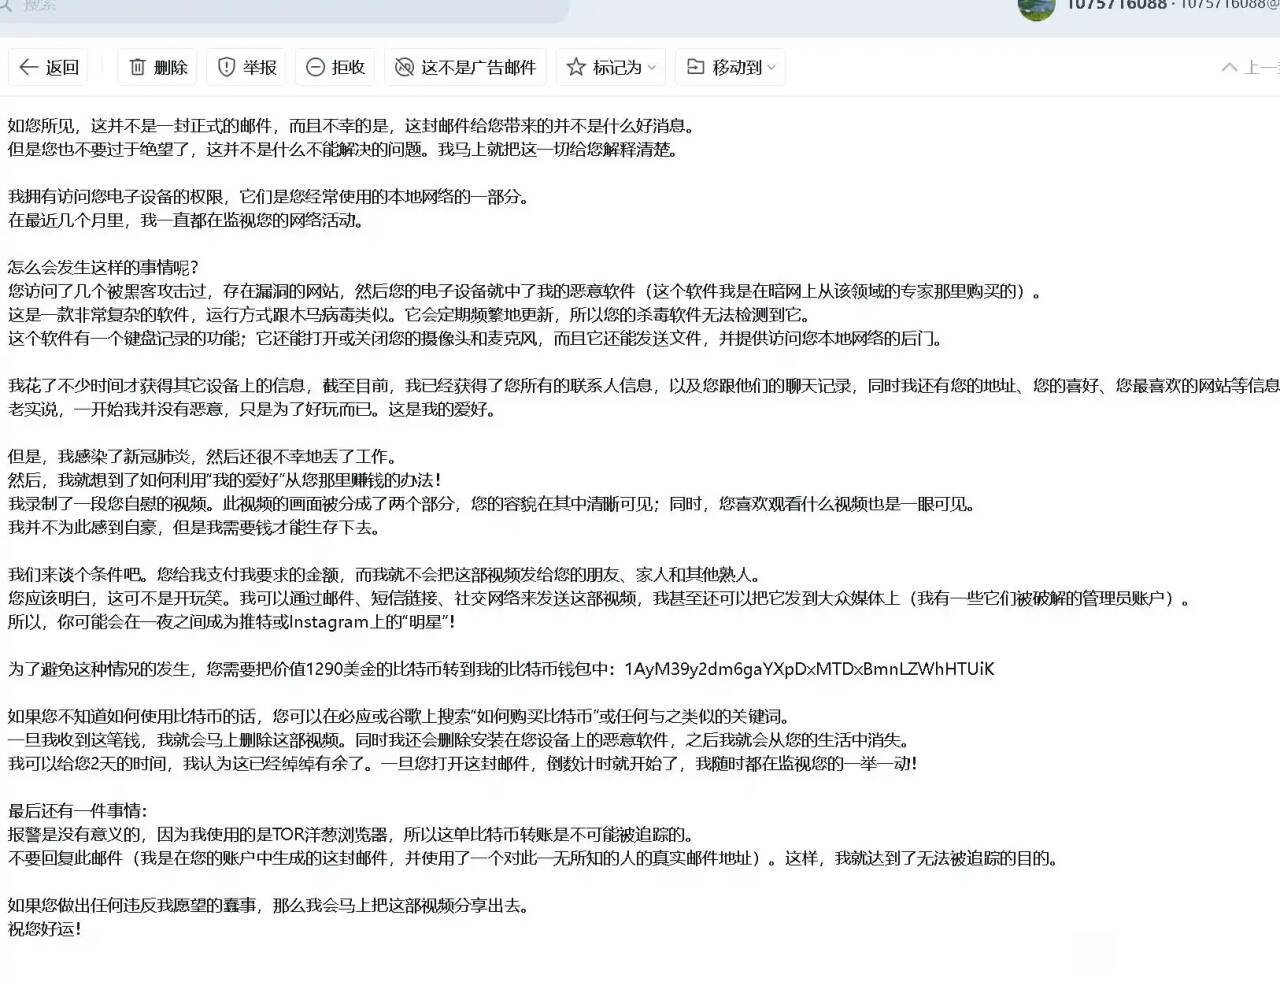Image resolution: width=1280 pixels, height=982 pixels.
Task: Expand the 移动到 dropdown chevron
Action: pos(771,68)
